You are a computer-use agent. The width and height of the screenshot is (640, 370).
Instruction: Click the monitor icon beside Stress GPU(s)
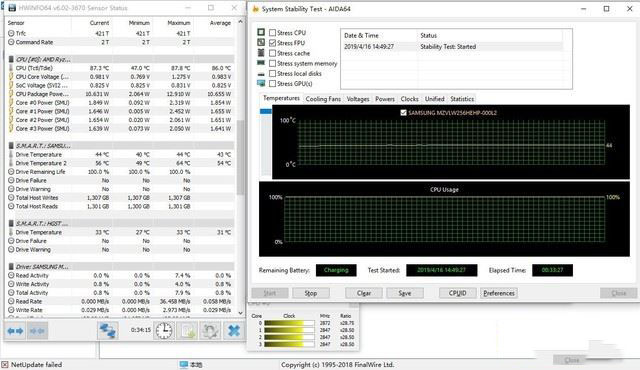[x=261, y=83]
